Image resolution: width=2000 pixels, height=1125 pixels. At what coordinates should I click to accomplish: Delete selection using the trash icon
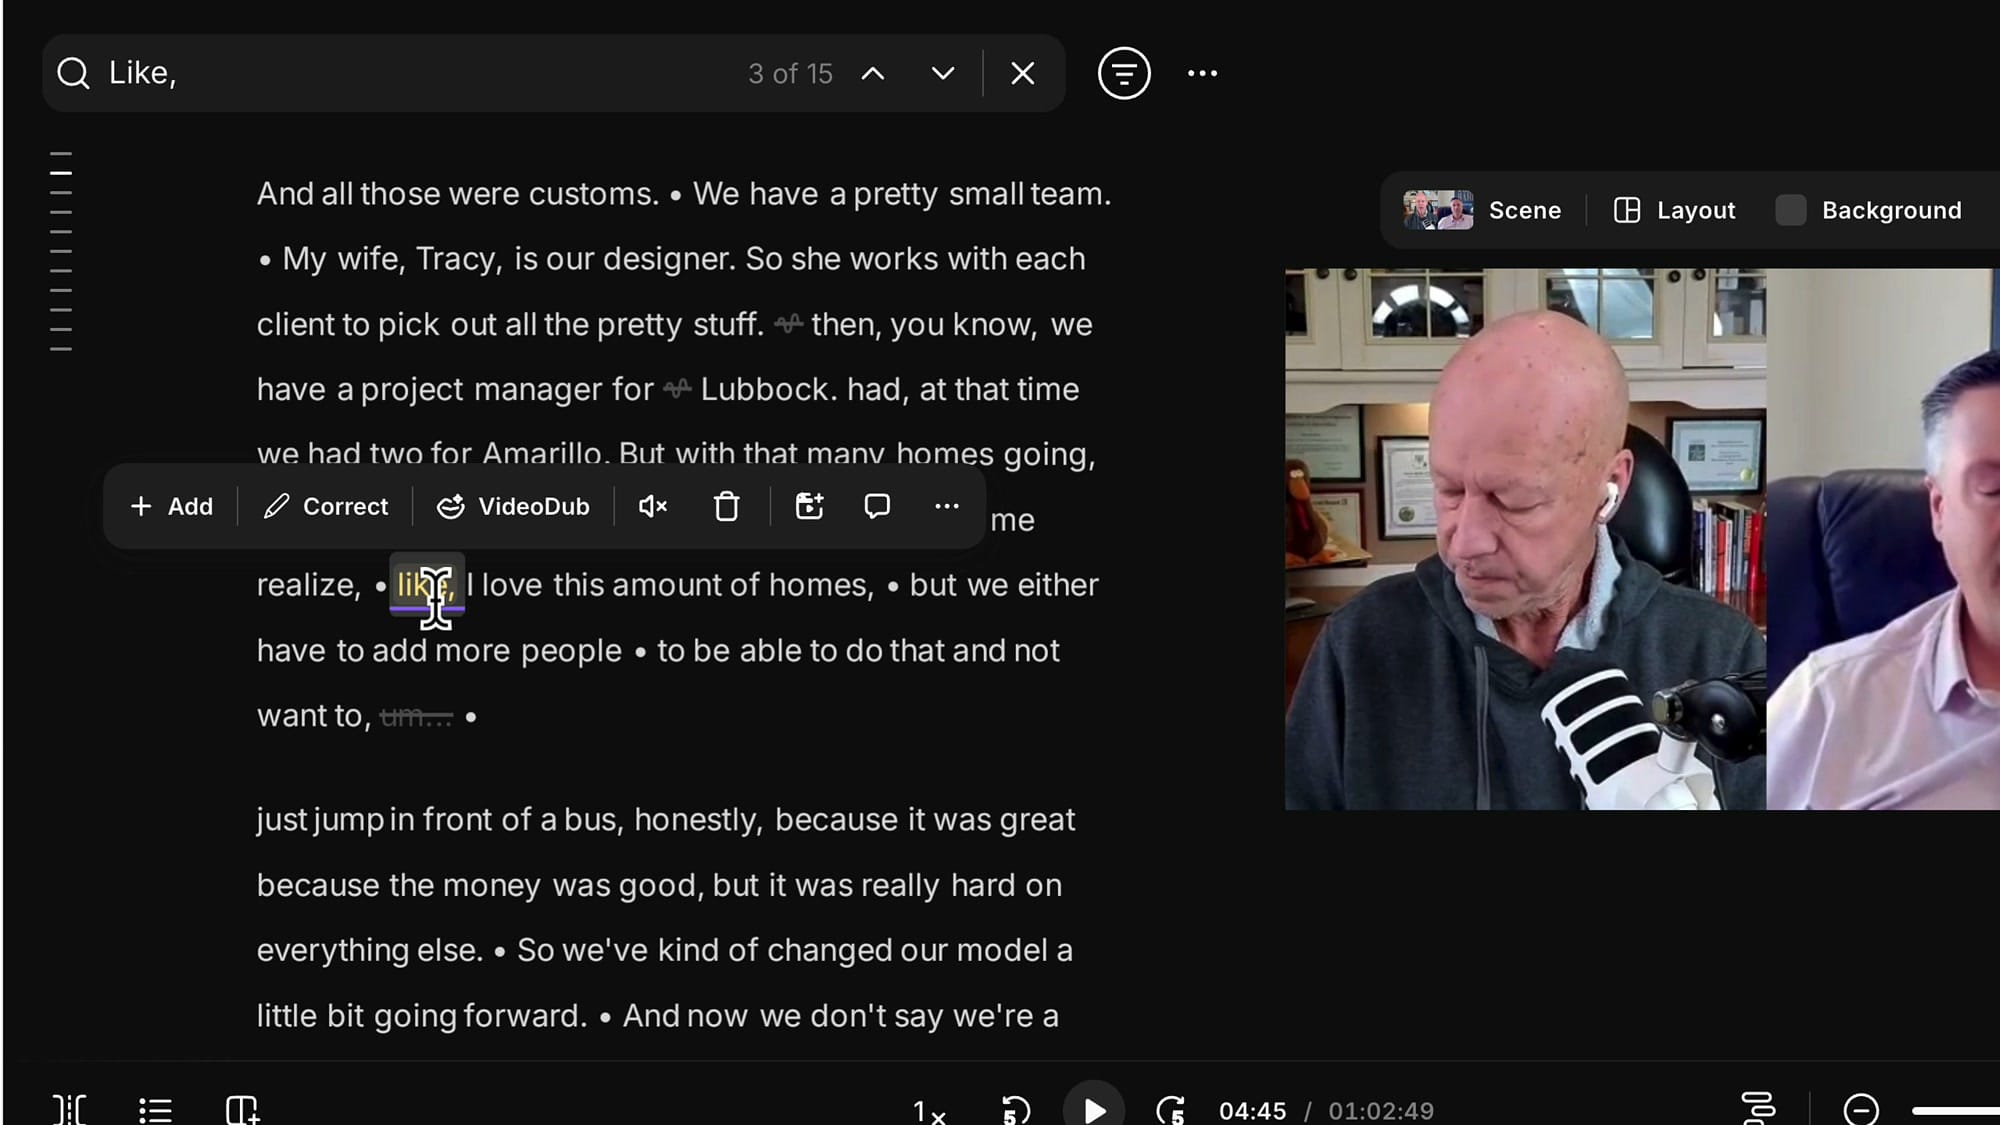click(x=726, y=506)
